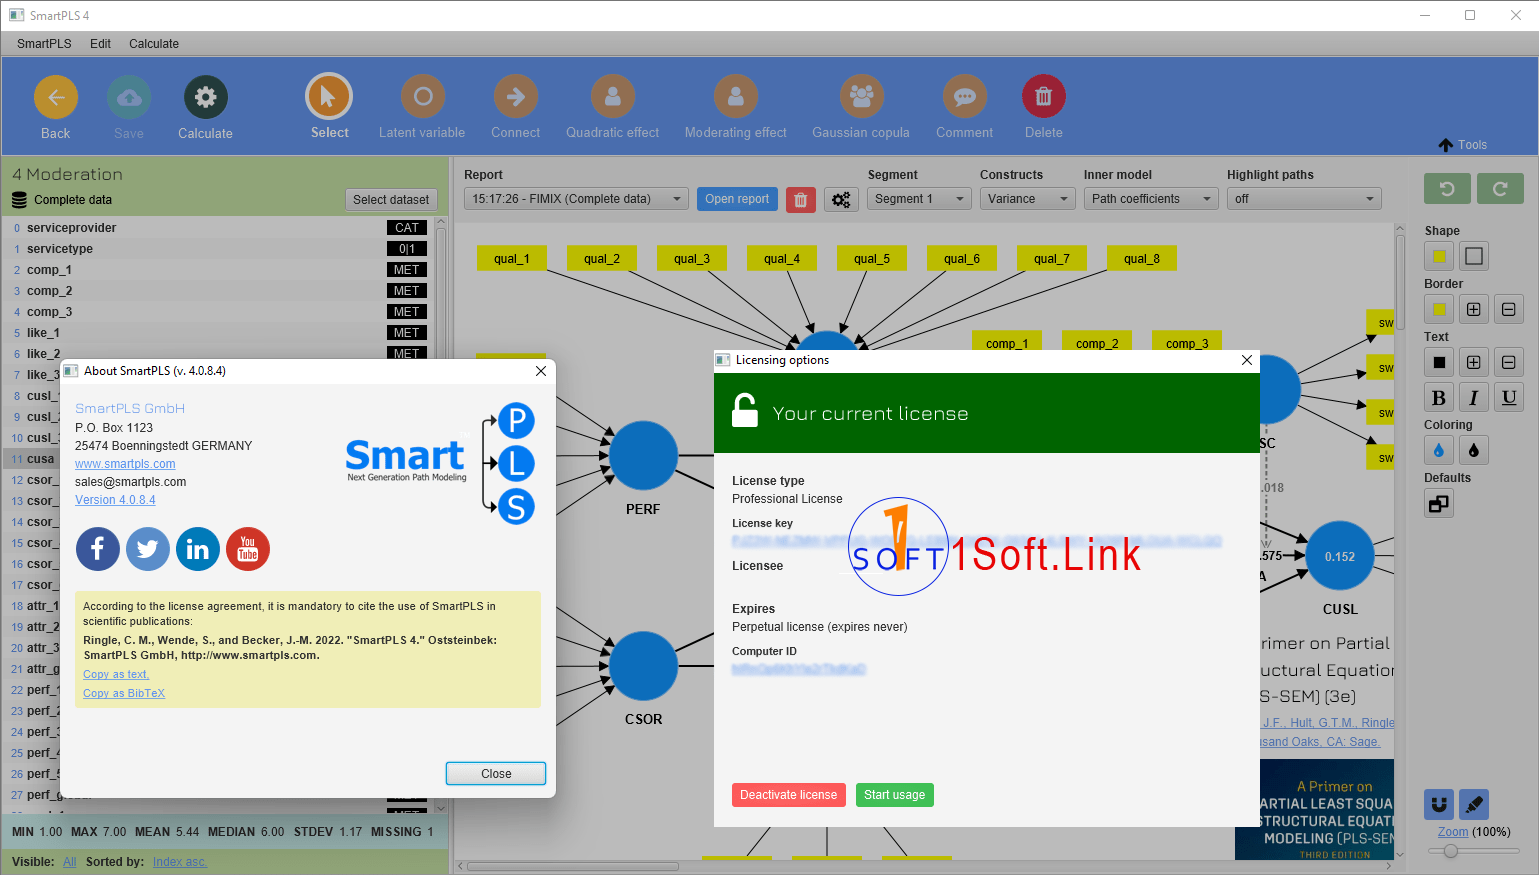
Task: Pick the Connect arrow tool
Action: pyautogui.click(x=516, y=96)
